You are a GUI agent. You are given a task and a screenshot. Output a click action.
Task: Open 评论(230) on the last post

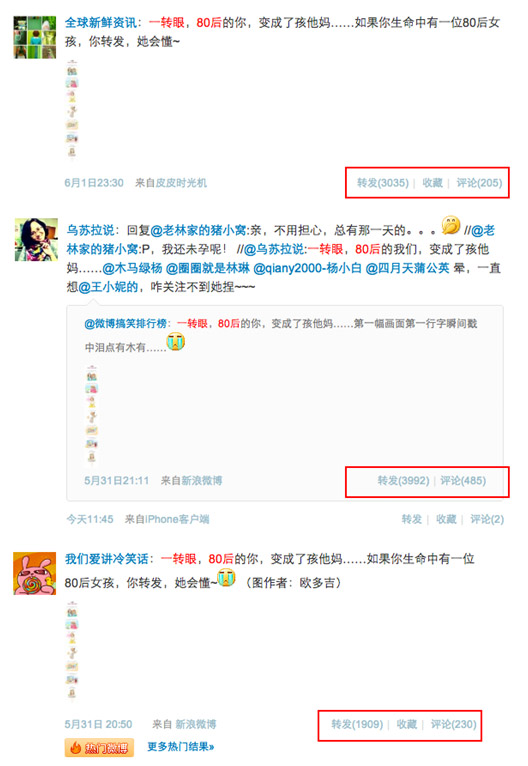point(453,724)
